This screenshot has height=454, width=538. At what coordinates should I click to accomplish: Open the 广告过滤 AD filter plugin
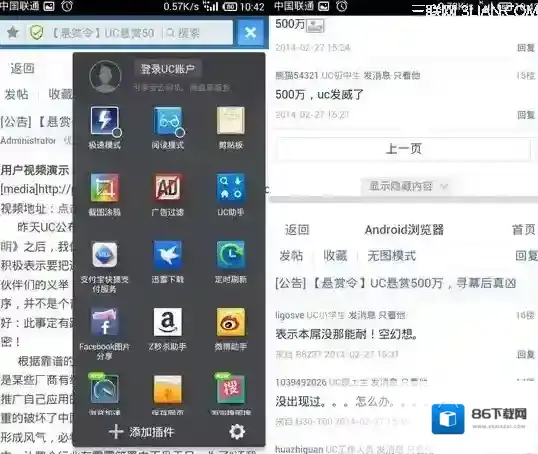click(x=168, y=188)
